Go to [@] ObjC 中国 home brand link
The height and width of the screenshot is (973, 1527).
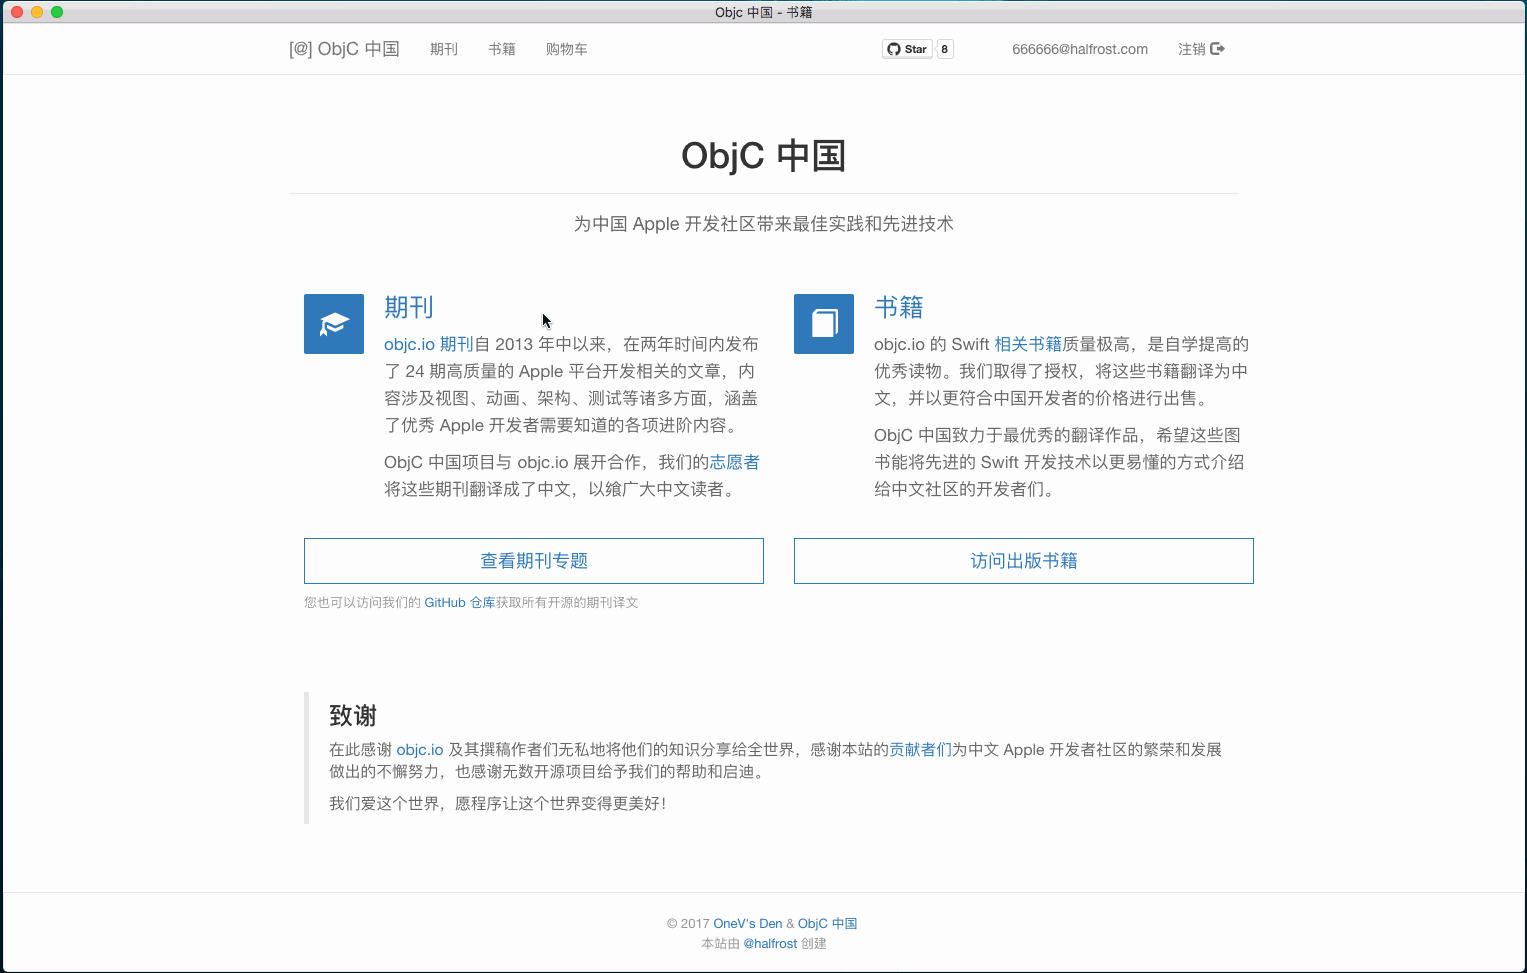pos(344,49)
